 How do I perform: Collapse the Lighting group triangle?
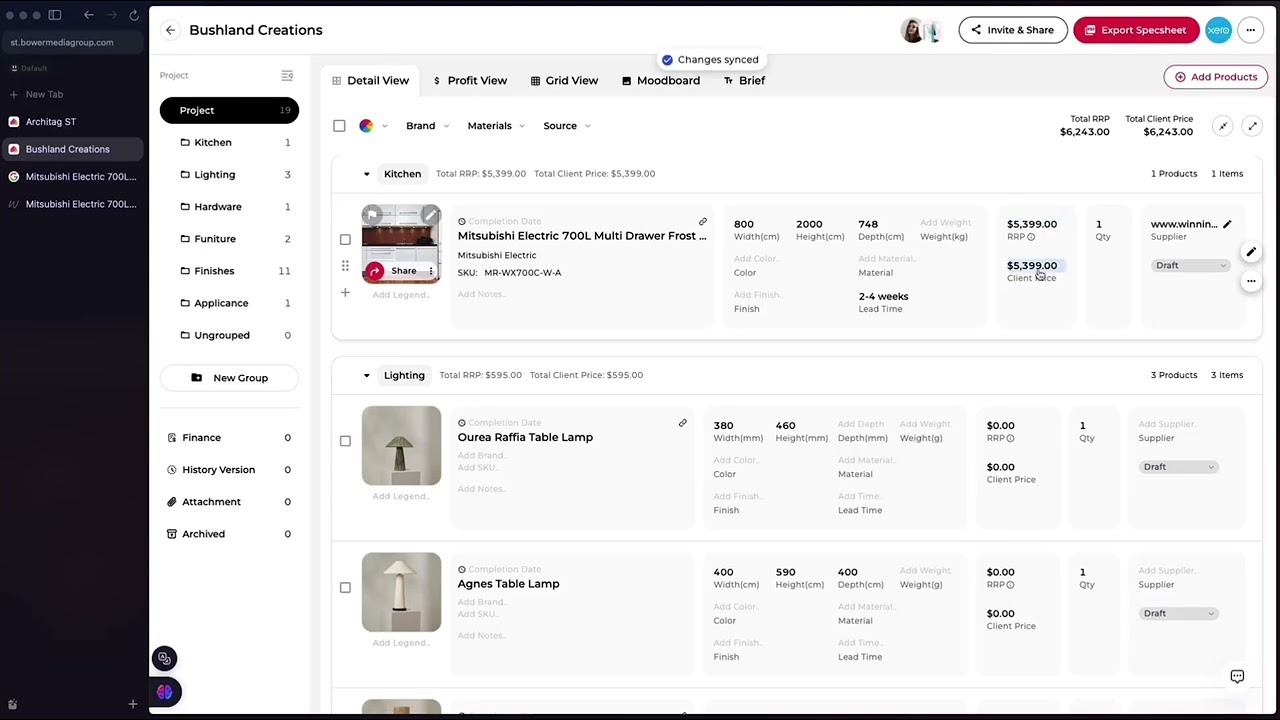(366, 375)
